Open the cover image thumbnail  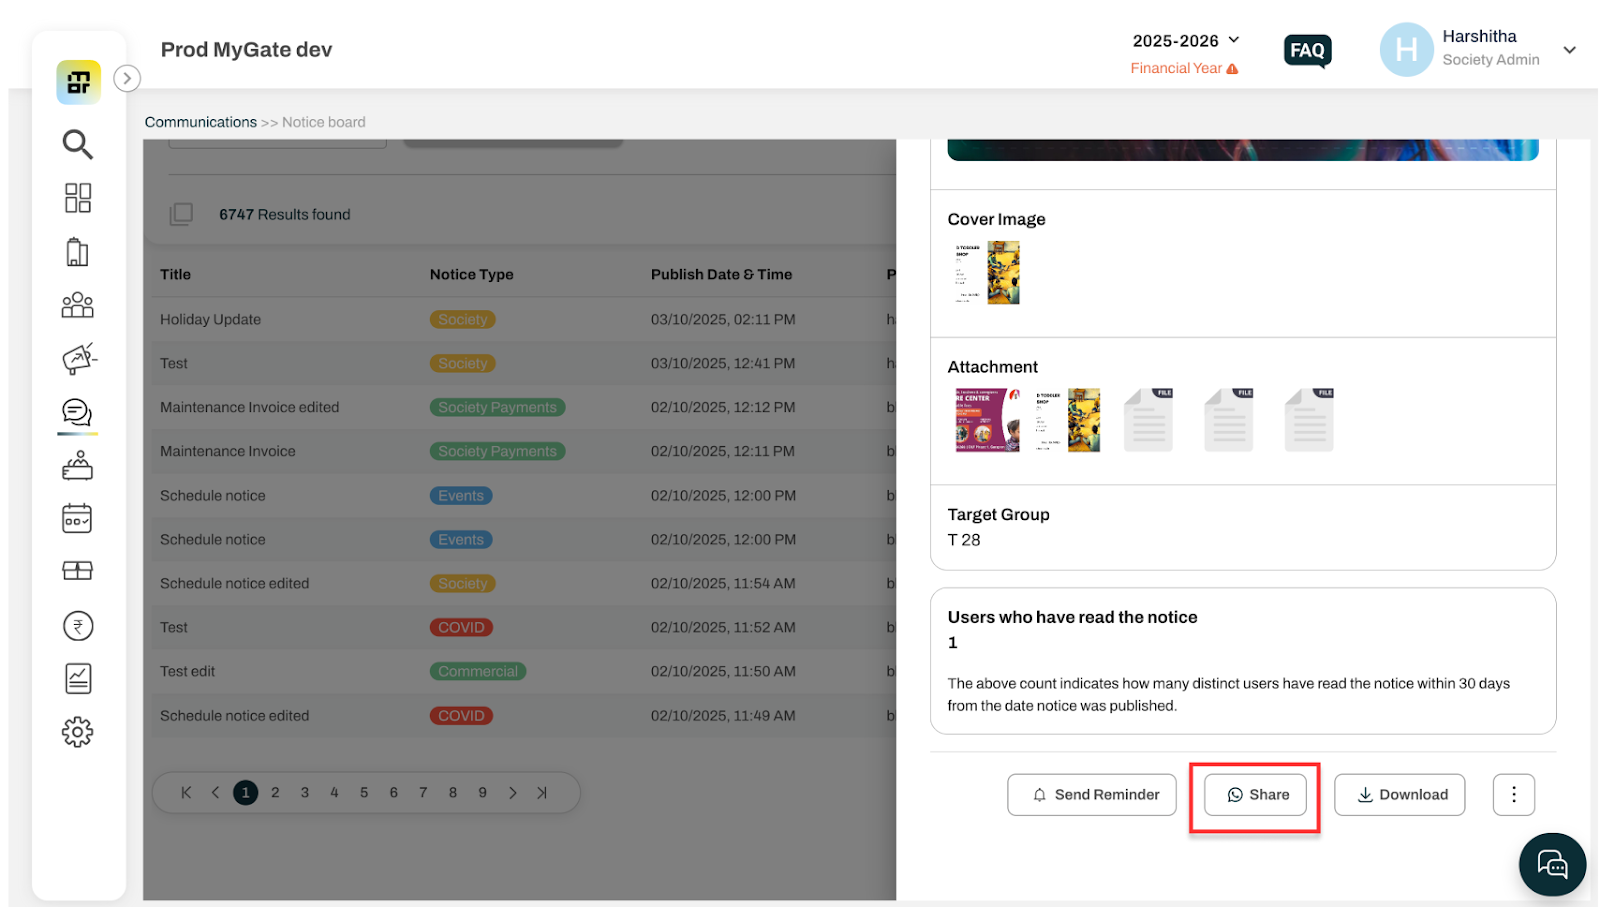(x=986, y=272)
